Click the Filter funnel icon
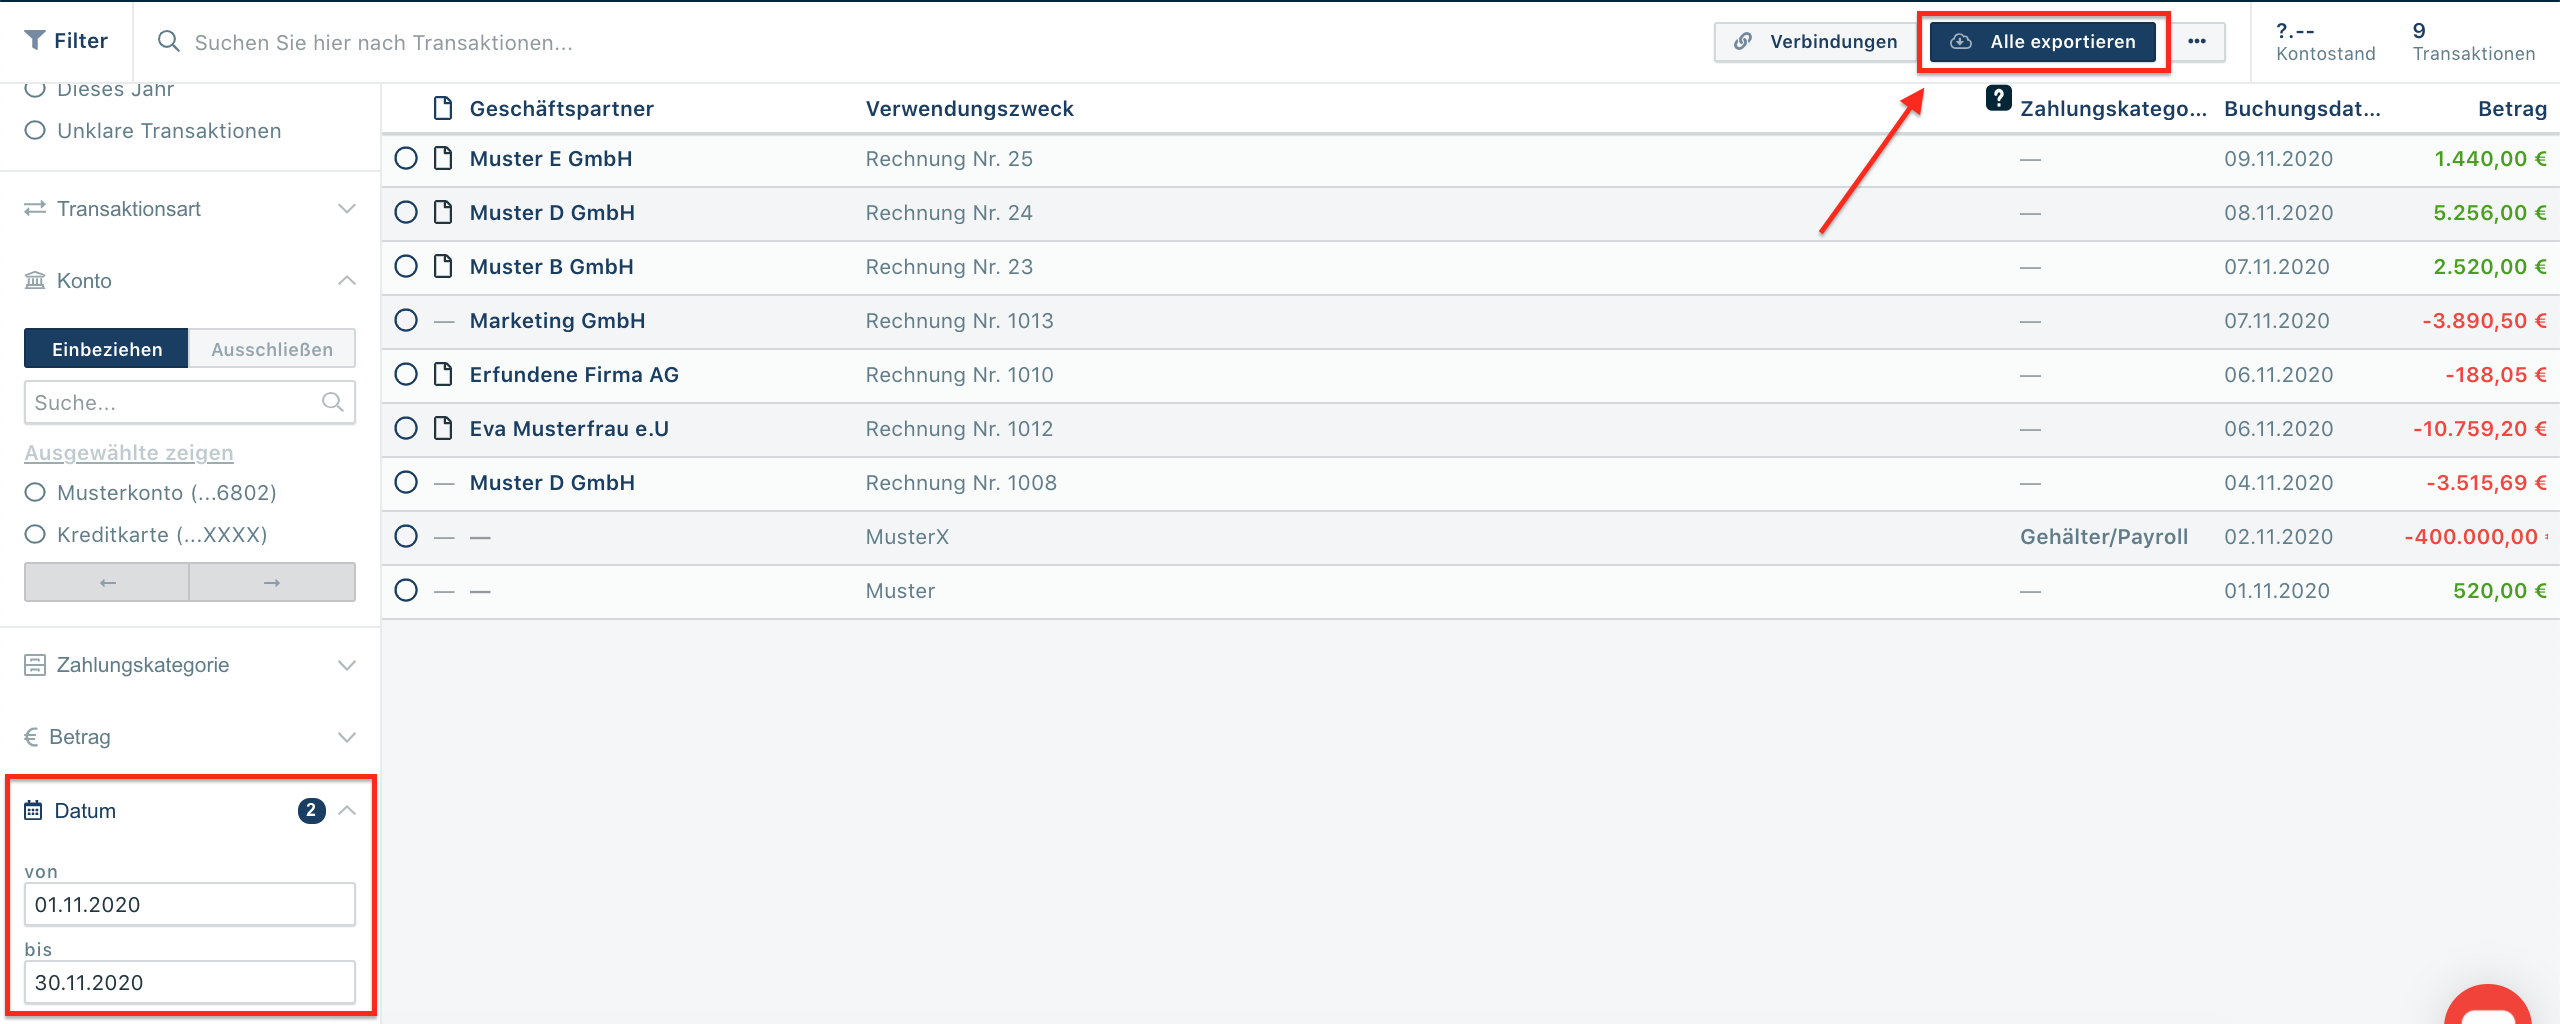The height and width of the screenshot is (1024, 2560). pos(35,40)
